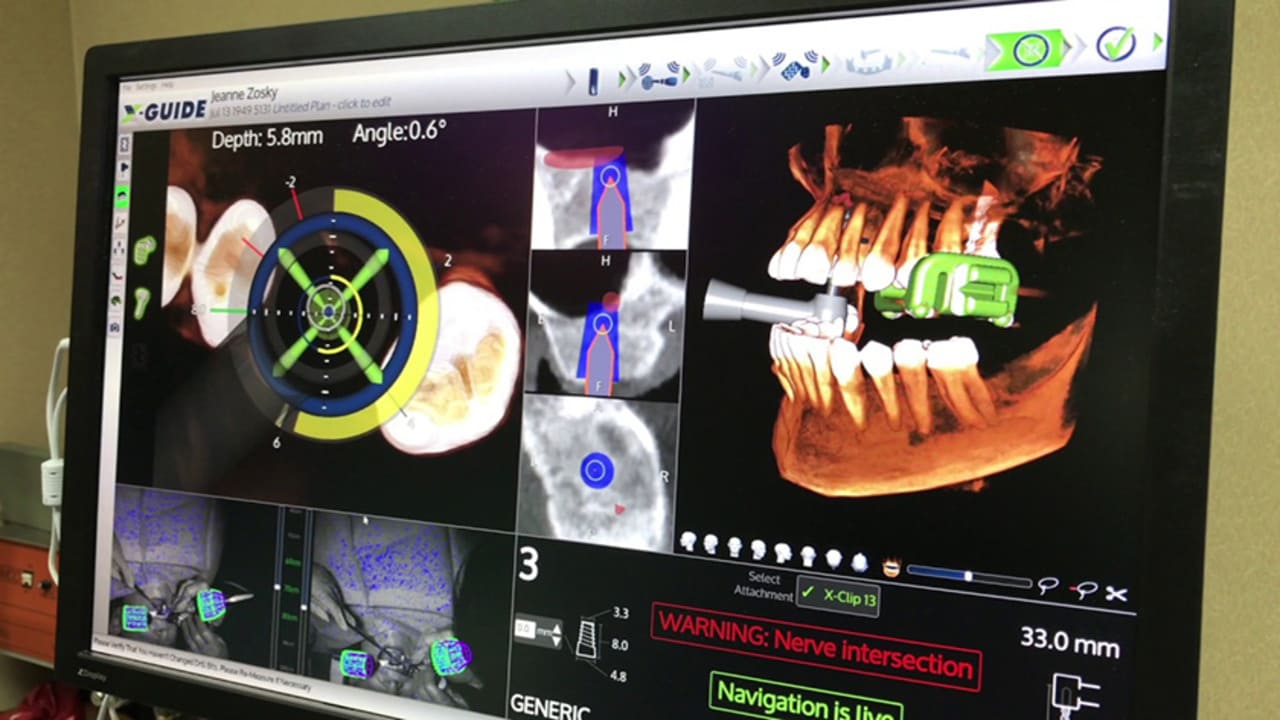Click the checkmark verification step icon

coord(1118,45)
